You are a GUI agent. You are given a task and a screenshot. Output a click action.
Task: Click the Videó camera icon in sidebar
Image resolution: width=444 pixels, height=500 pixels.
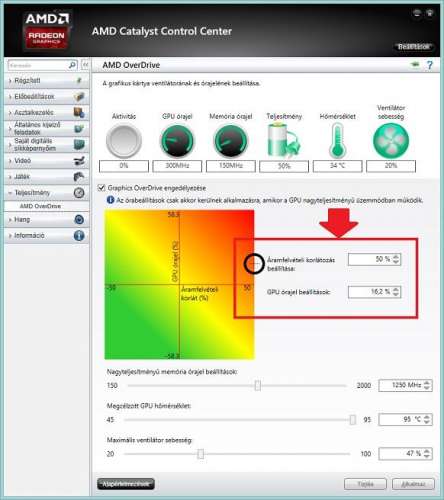pyautogui.click(x=79, y=161)
